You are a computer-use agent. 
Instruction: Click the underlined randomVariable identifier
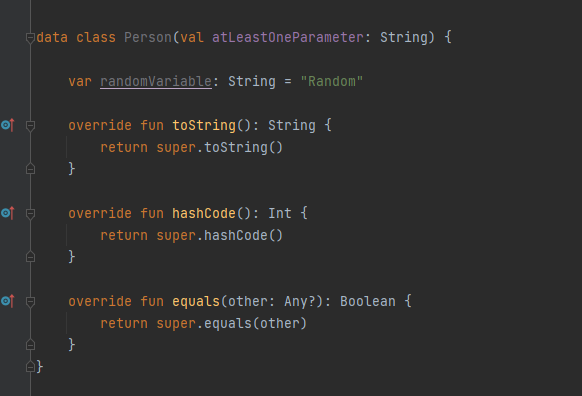[x=156, y=81]
